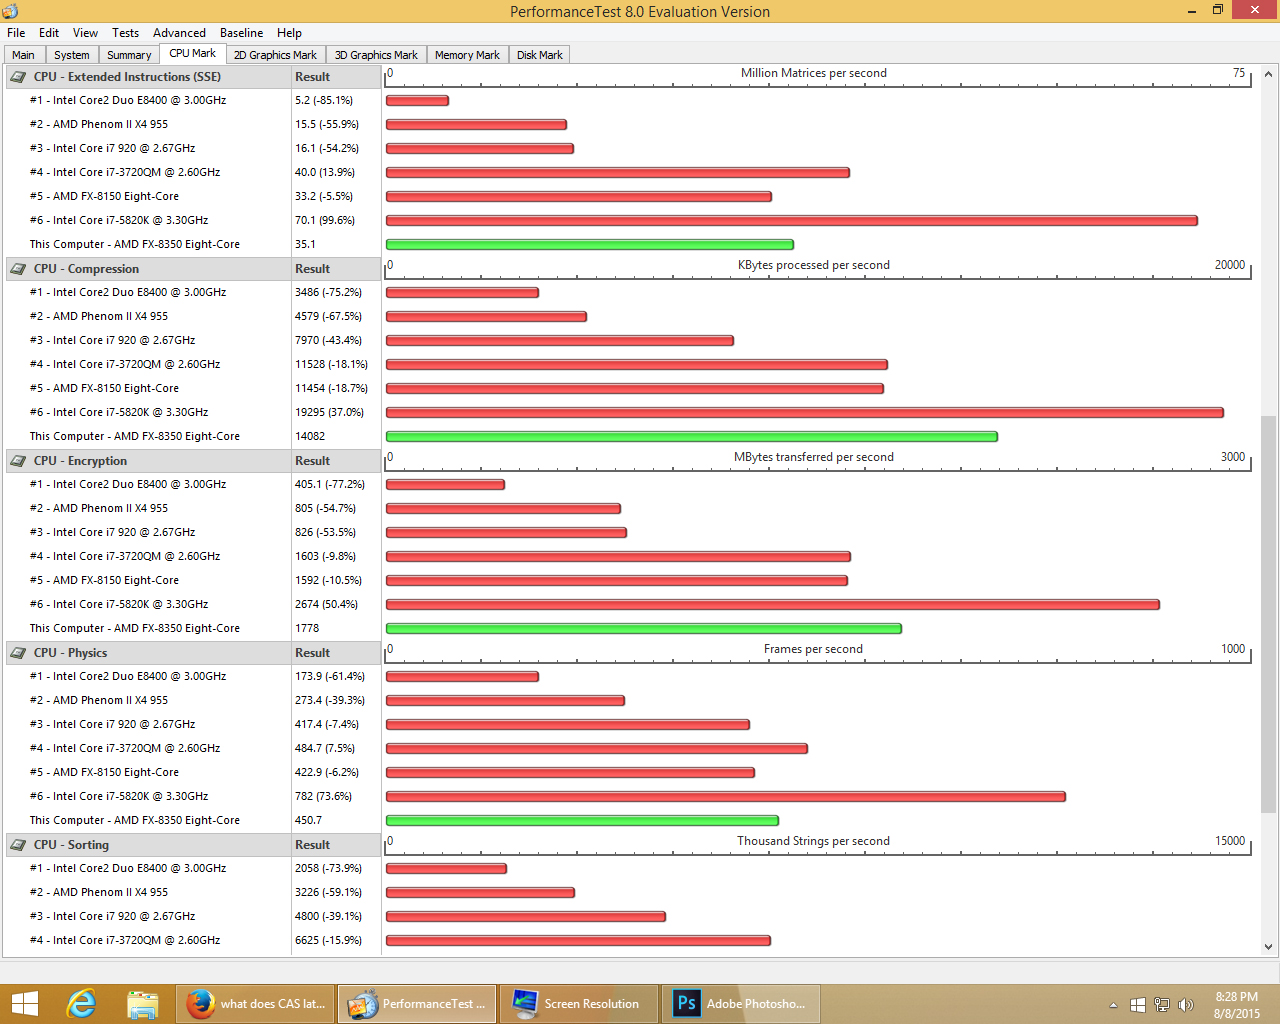This screenshot has height=1024, width=1280.
Task: Open the Baseline menu
Action: (x=241, y=33)
